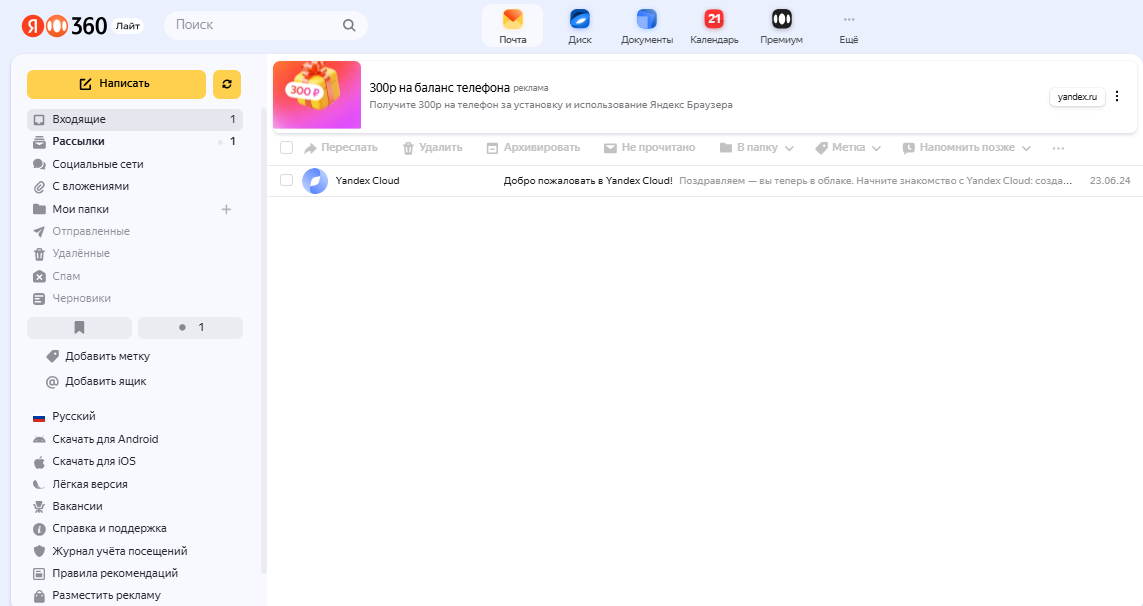Open Вакансии link
The image size is (1143, 606).
click(x=77, y=506)
